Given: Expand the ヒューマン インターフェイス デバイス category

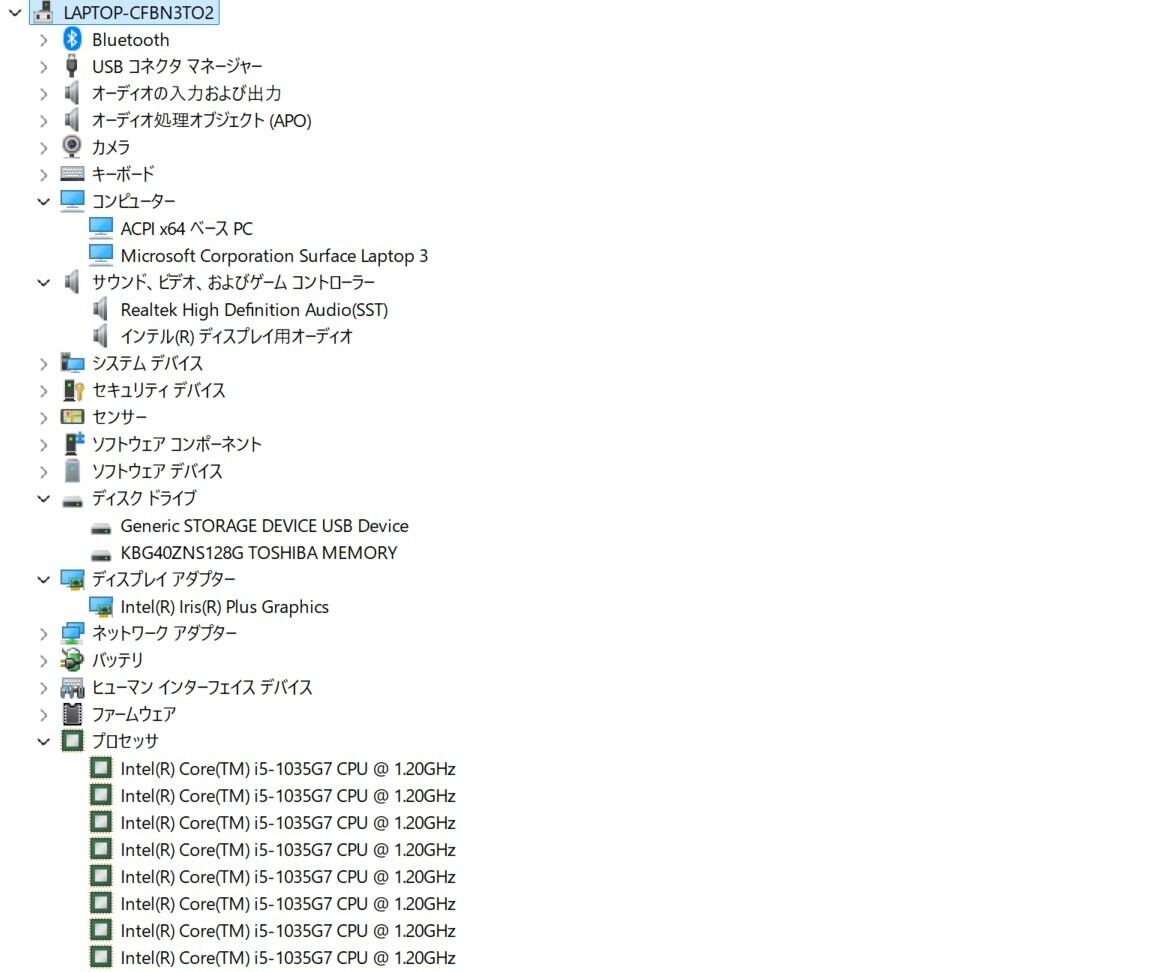Looking at the screenshot, I should [44, 688].
